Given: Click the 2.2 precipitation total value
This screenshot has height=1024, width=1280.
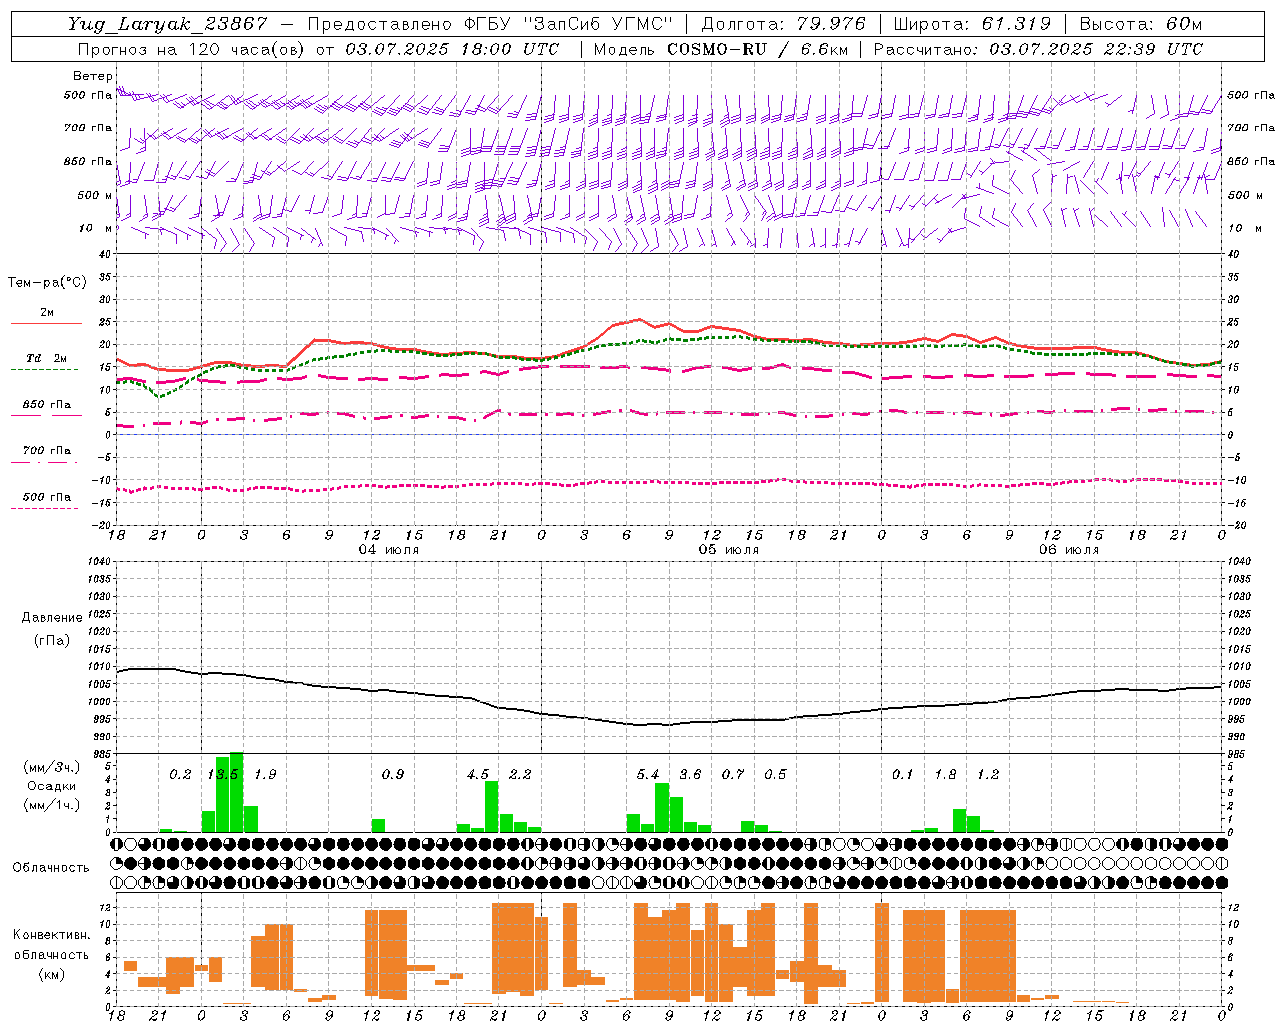Looking at the screenshot, I should 520,775.
